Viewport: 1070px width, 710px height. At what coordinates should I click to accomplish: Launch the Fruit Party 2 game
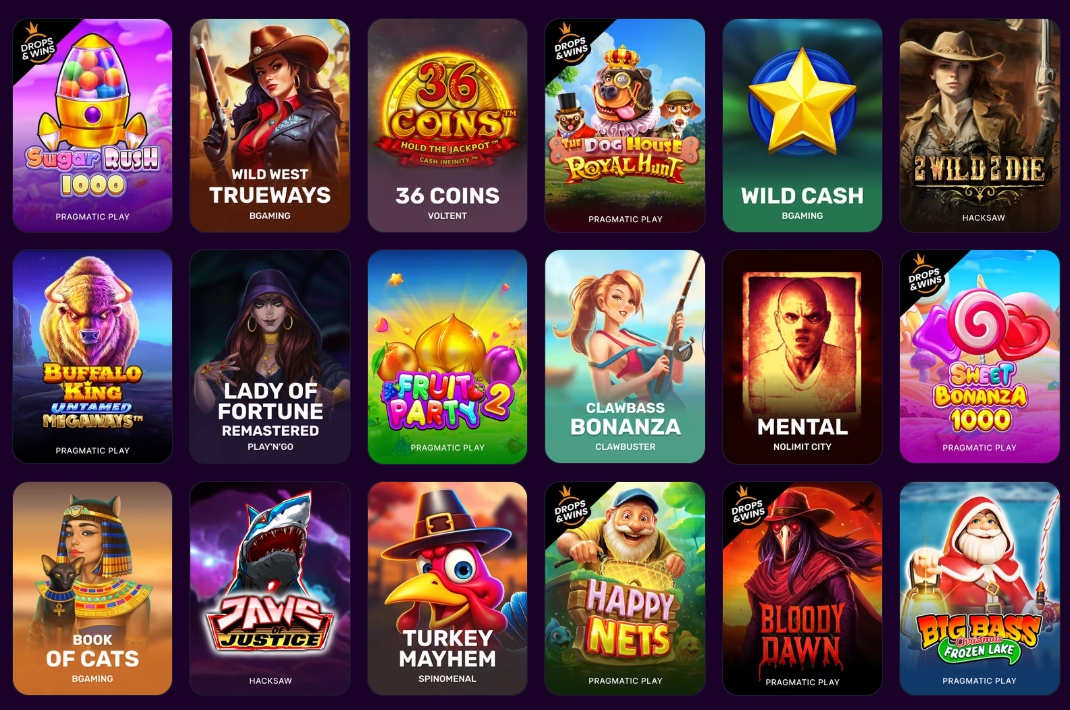(447, 356)
